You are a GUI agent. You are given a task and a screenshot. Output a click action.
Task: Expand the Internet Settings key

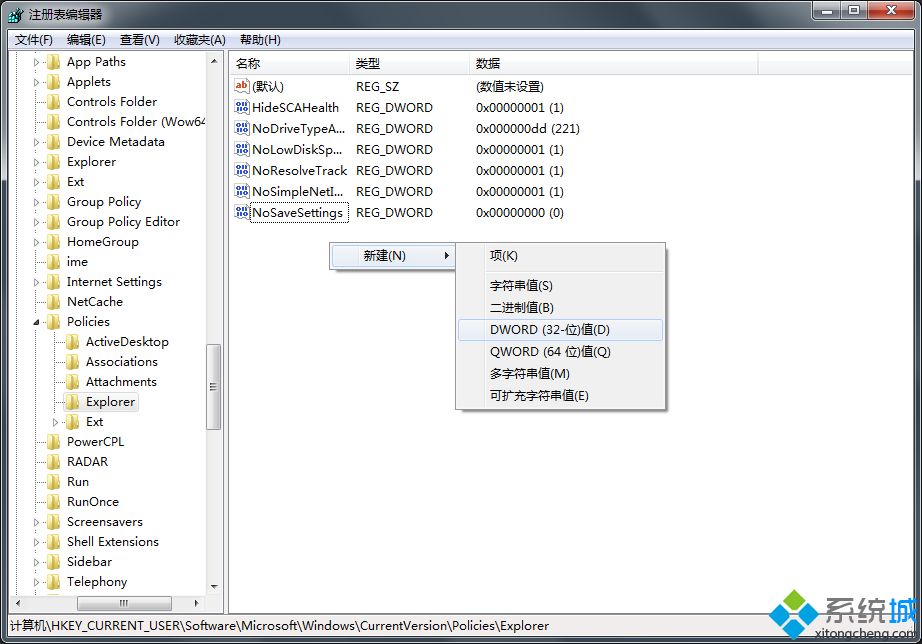click(x=36, y=282)
